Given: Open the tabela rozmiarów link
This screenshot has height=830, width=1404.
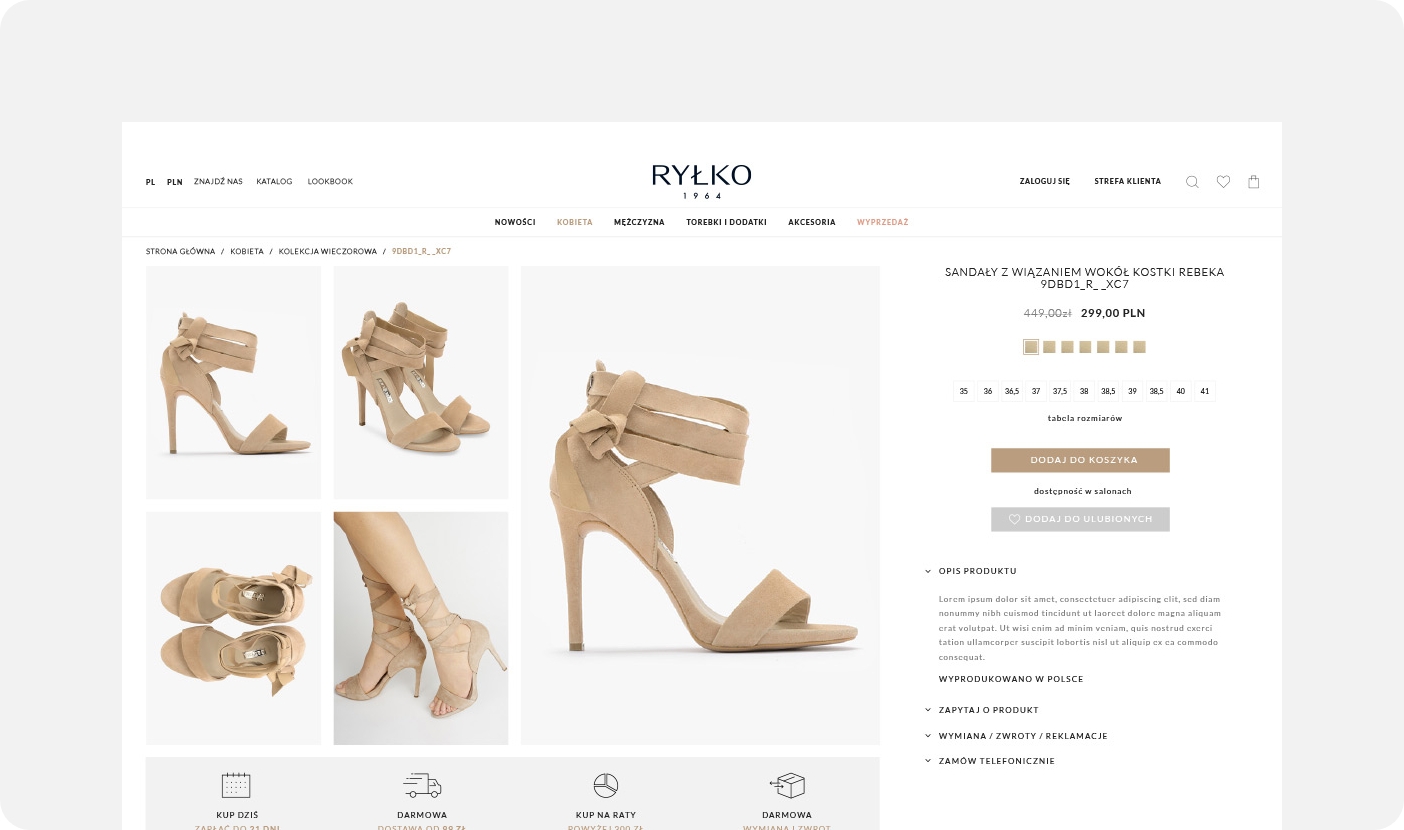Looking at the screenshot, I should click(1085, 418).
